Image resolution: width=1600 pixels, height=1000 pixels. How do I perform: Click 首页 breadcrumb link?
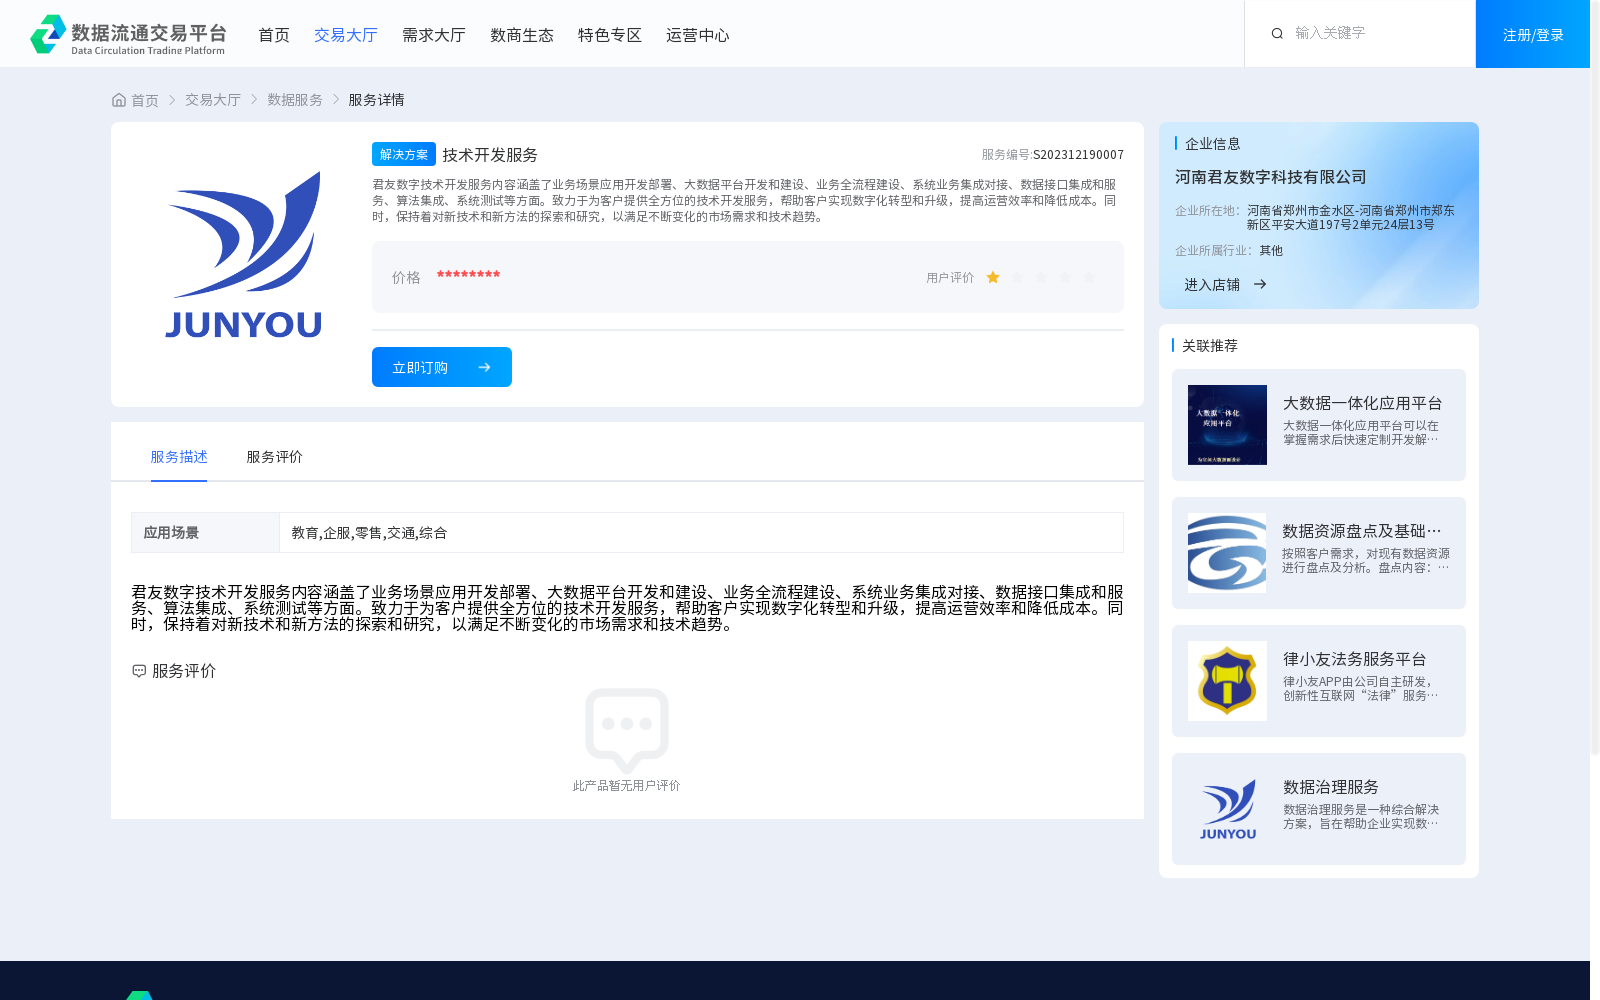click(145, 100)
